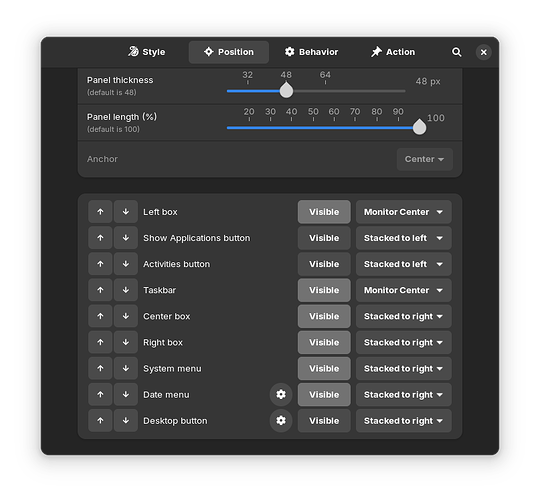This screenshot has height=500, width=540.
Task: Toggle Visible for Center box
Action: pos(324,316)
